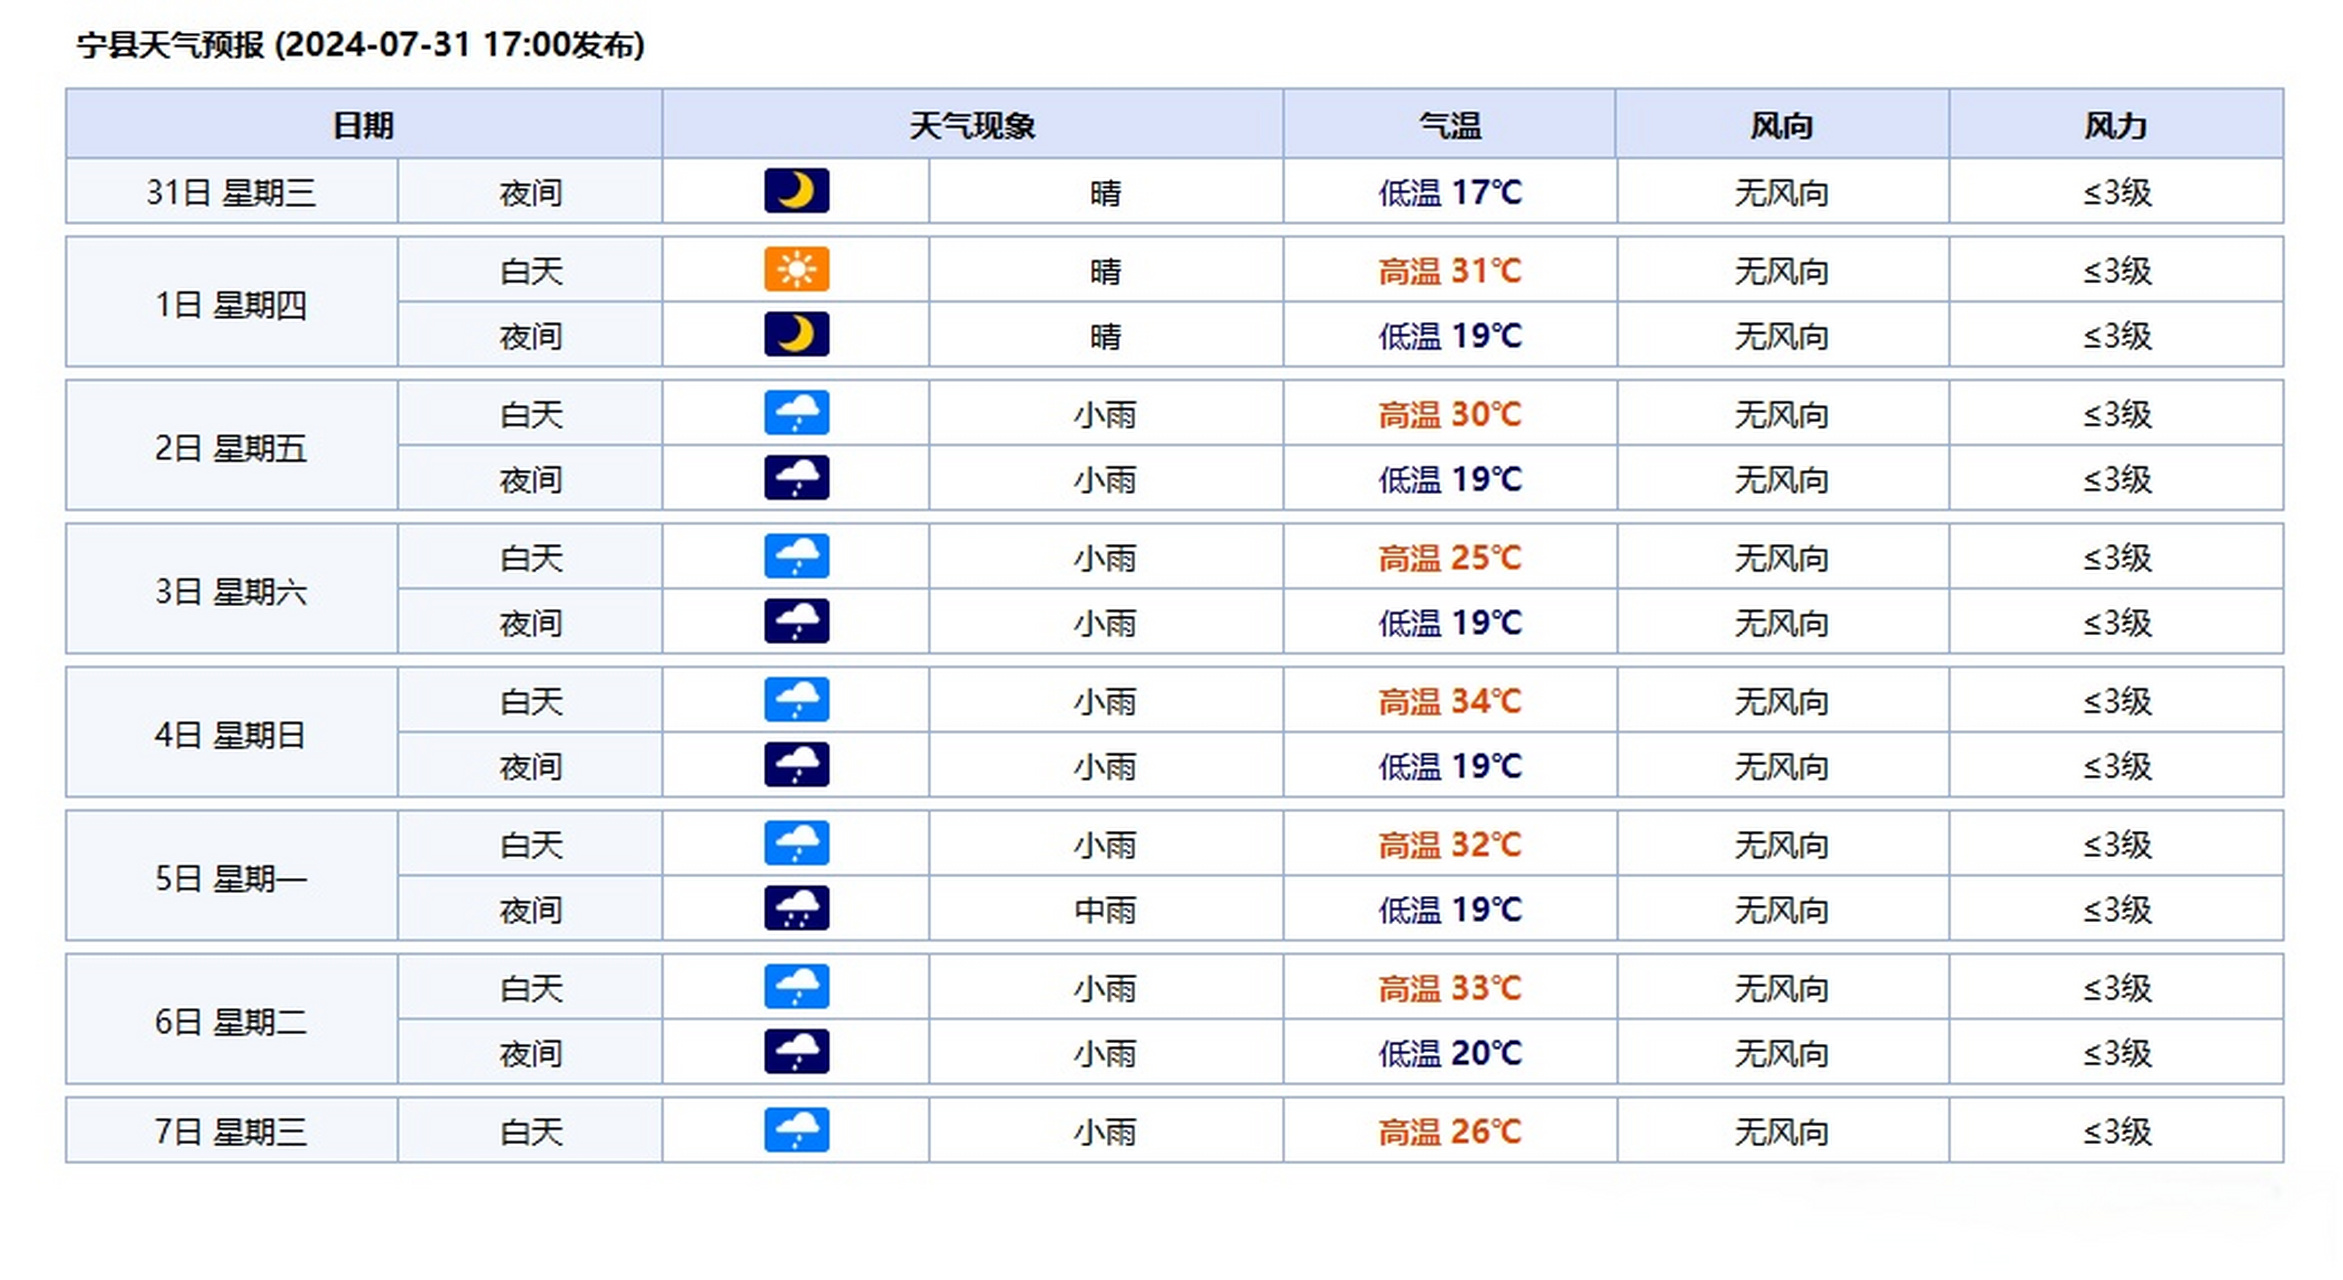Click 小雨 text in 7日 daytime row
Viewport: 2343px width, 1280px height.
point(1105,1131)
